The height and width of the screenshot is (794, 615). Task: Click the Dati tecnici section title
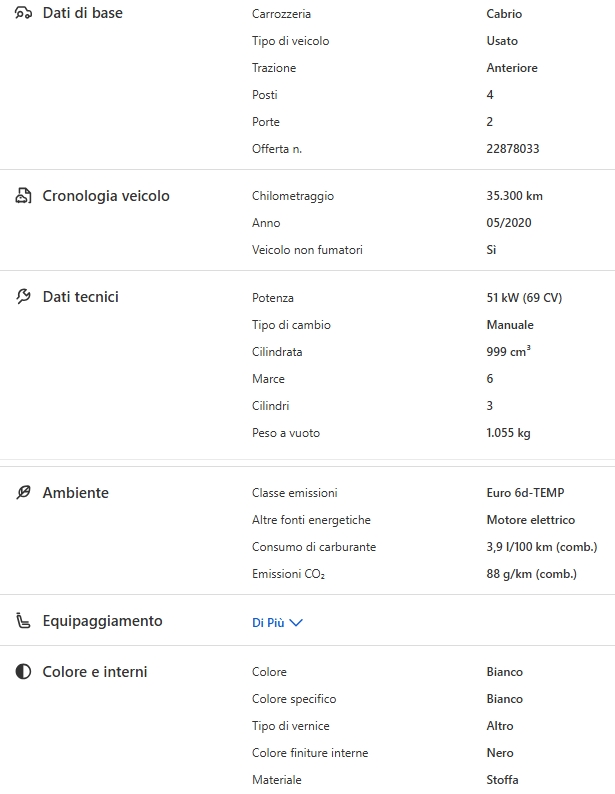pyautogui.click(x=81, y=297)
